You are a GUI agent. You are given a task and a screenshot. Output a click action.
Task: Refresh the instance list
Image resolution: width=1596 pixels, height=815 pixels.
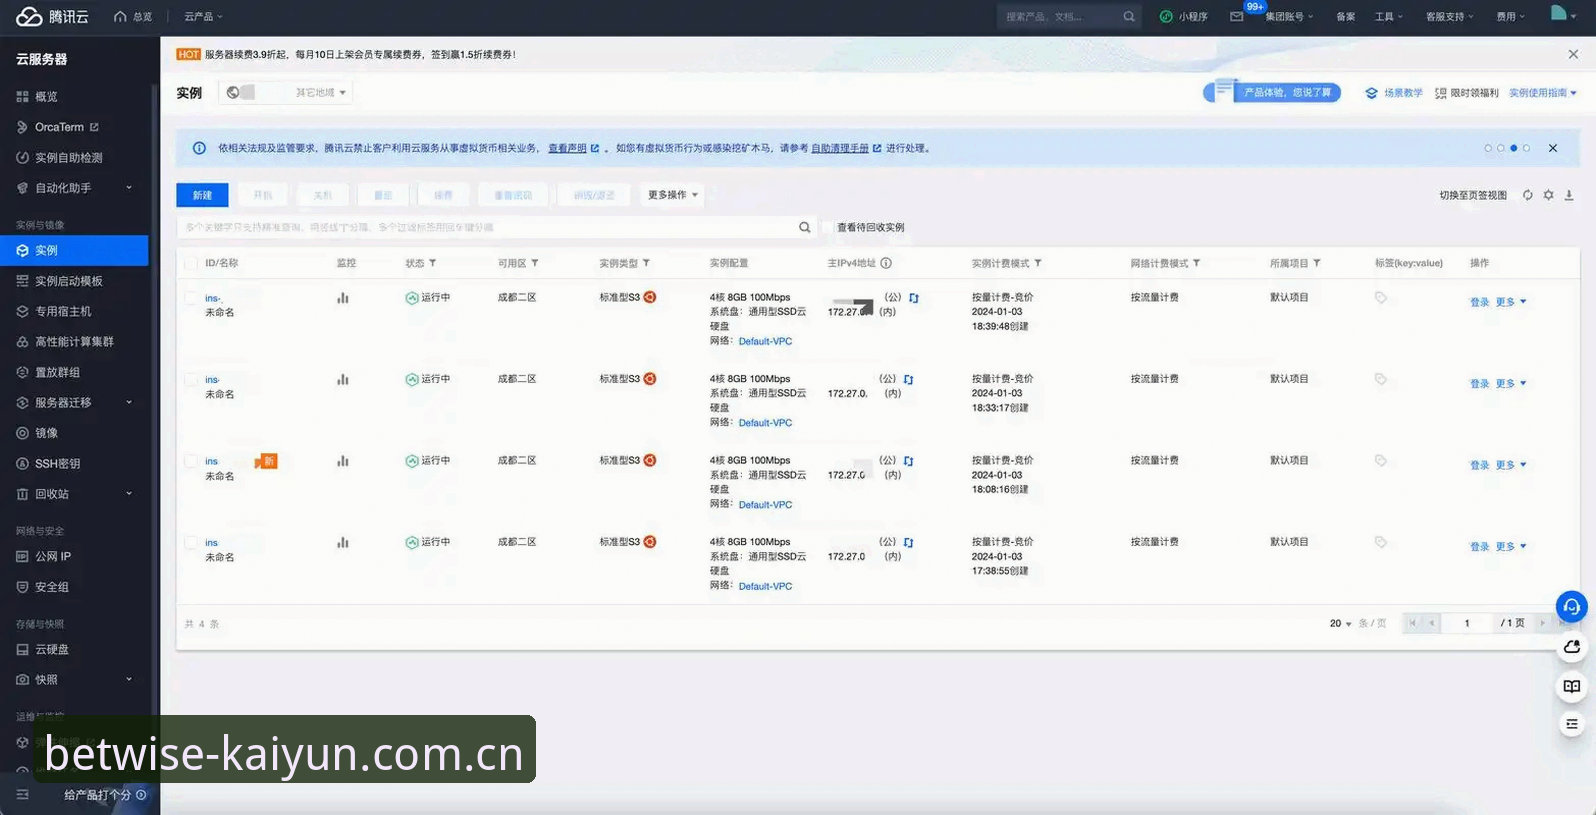click(x=1528, y=195)
